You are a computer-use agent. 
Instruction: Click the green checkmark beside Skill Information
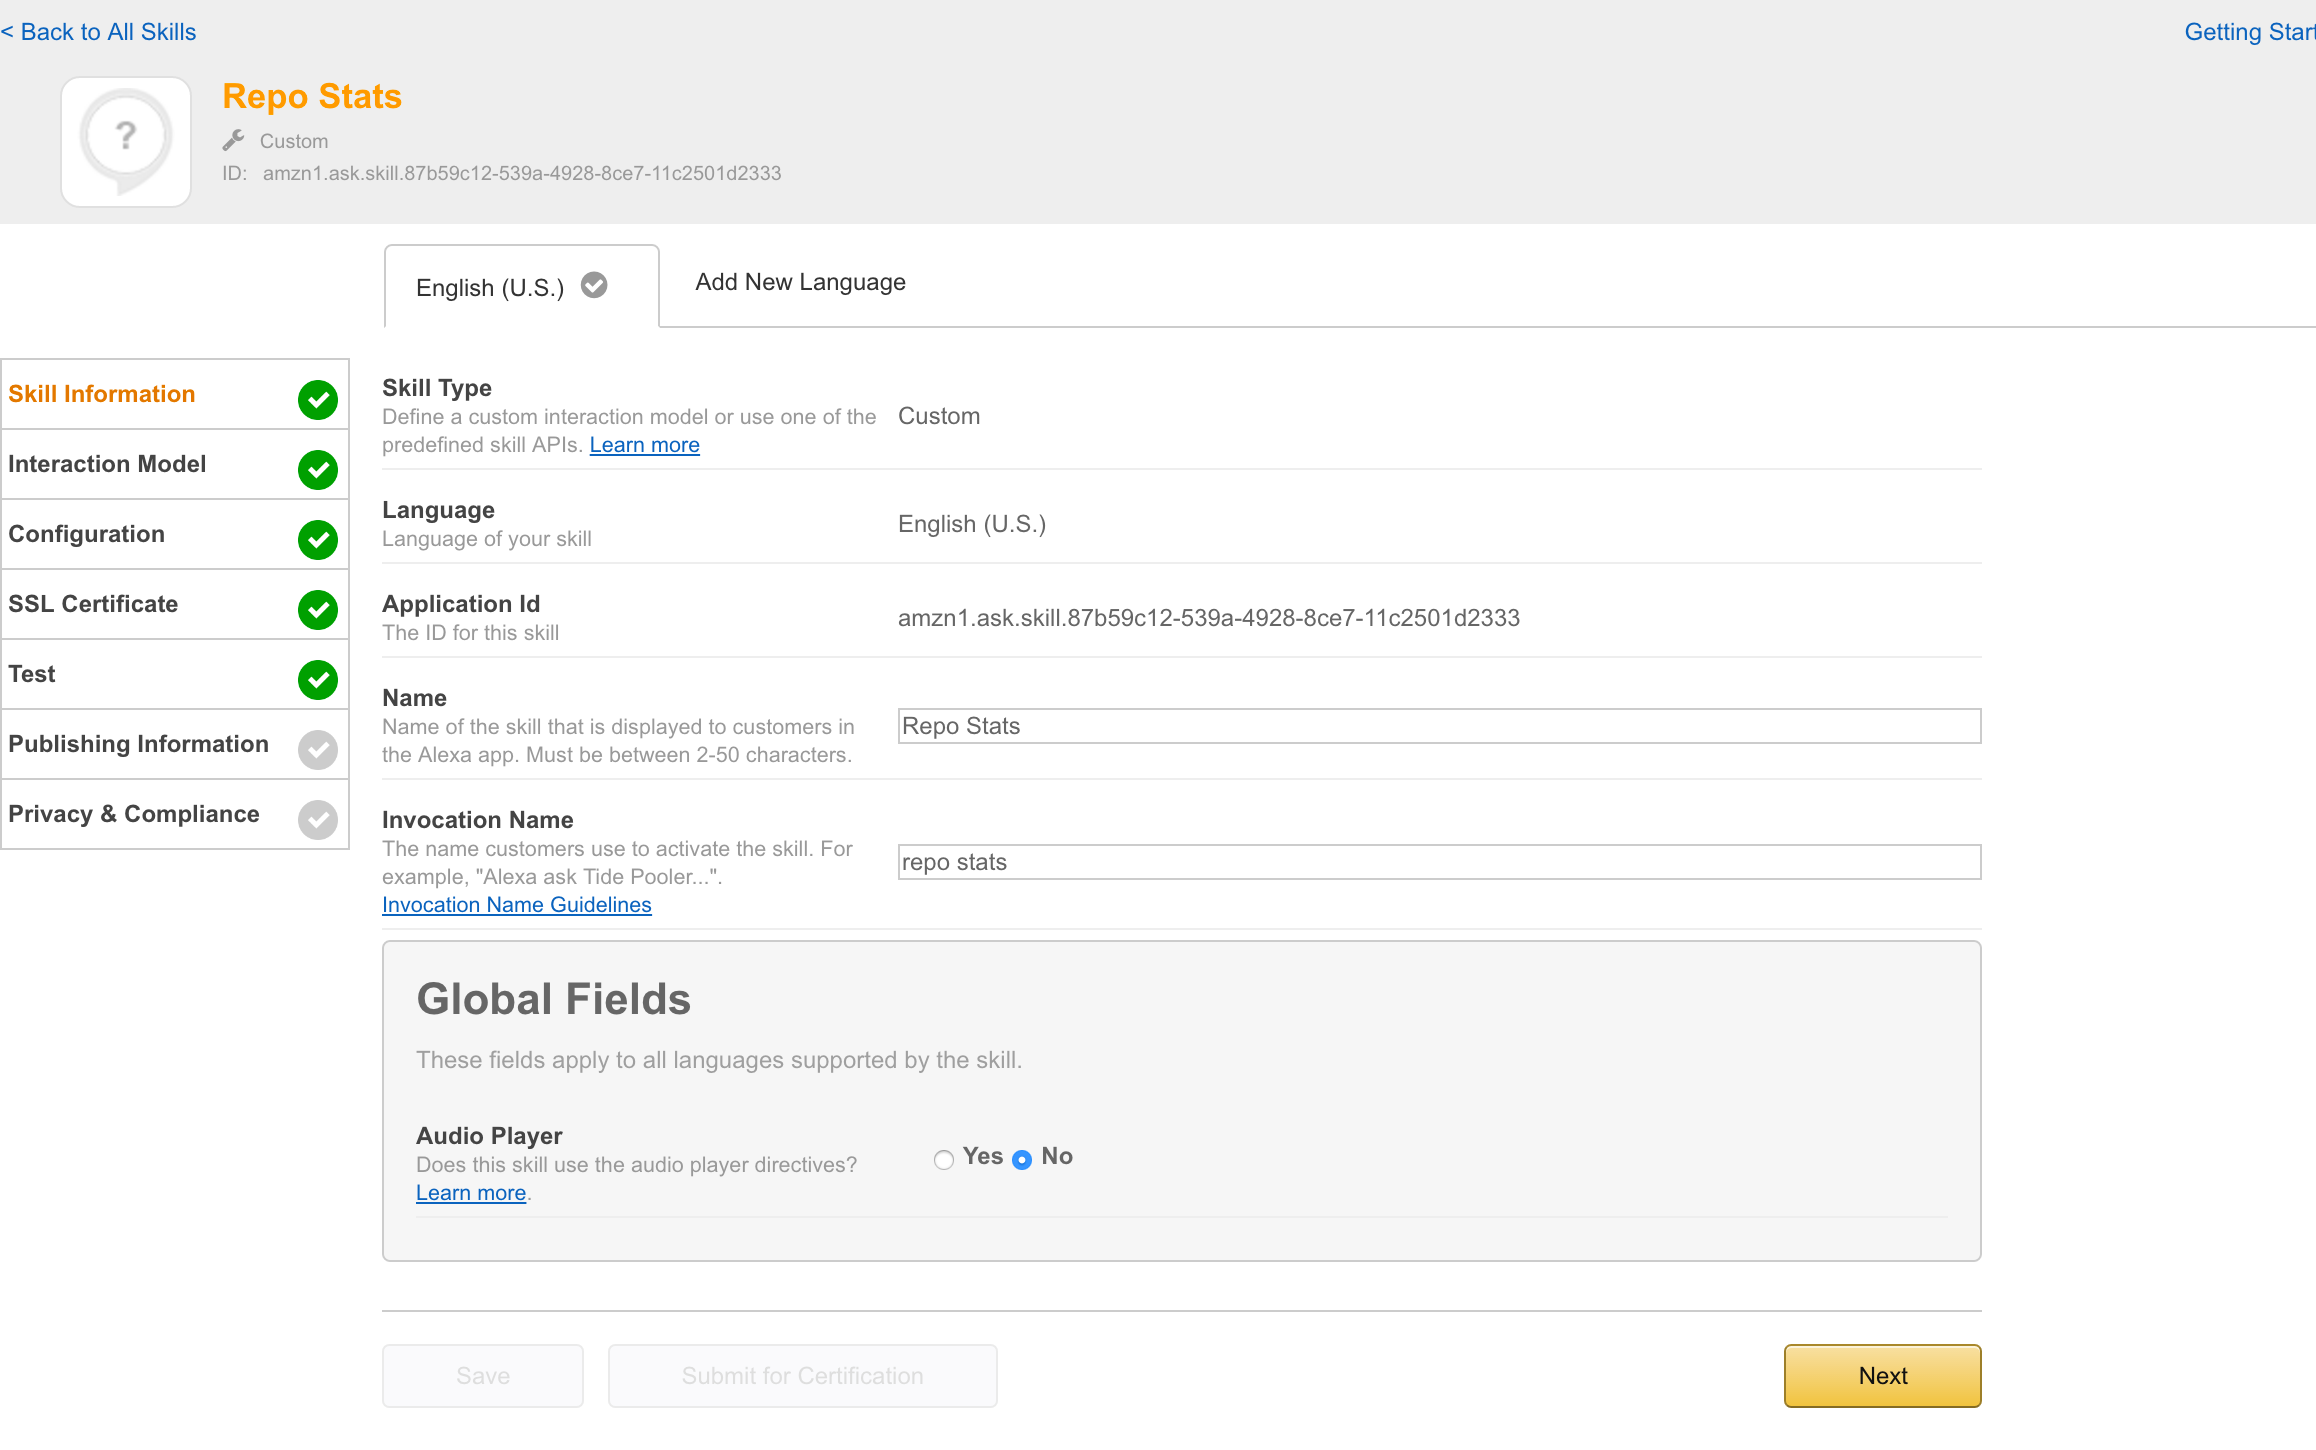318,399
